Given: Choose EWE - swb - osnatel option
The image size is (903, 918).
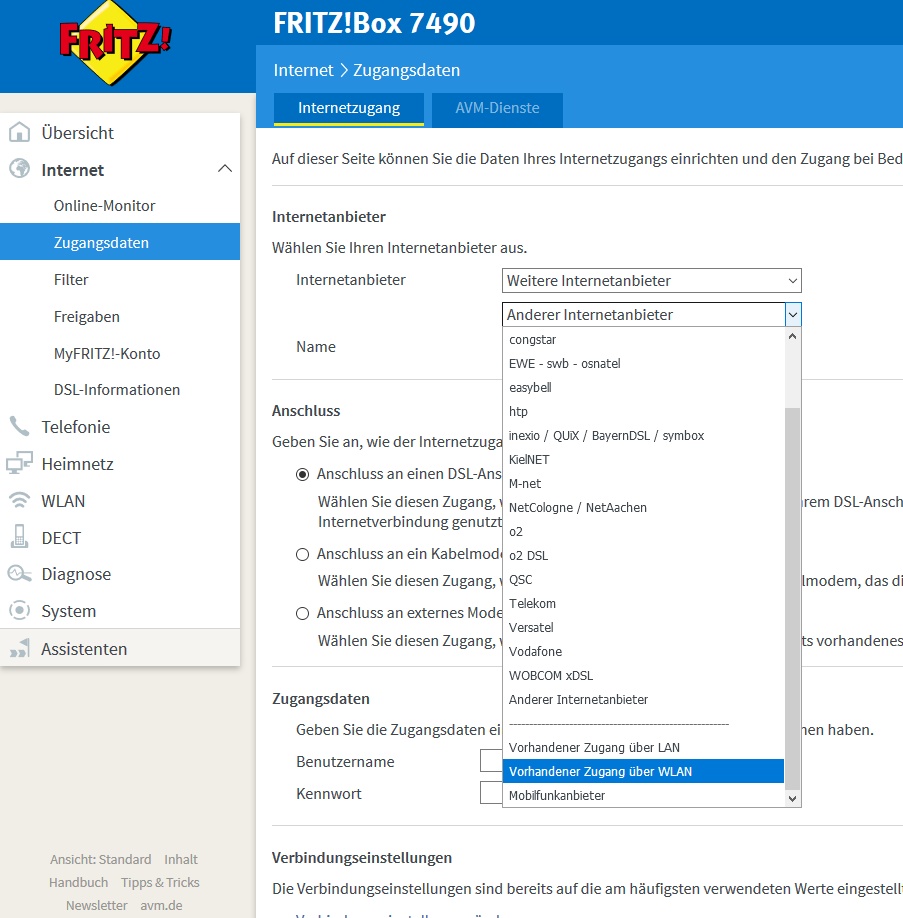Looking at the screenshot, I should pyautogui.click(x=643, y=364).
